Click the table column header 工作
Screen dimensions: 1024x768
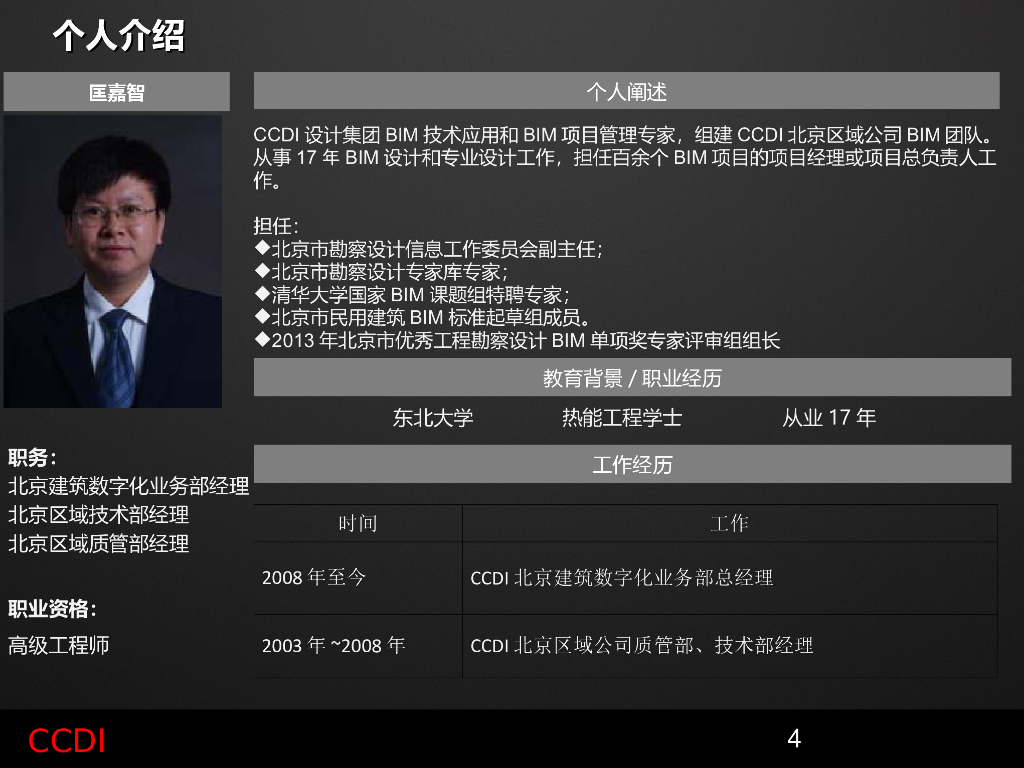click(x=729, y=523)
